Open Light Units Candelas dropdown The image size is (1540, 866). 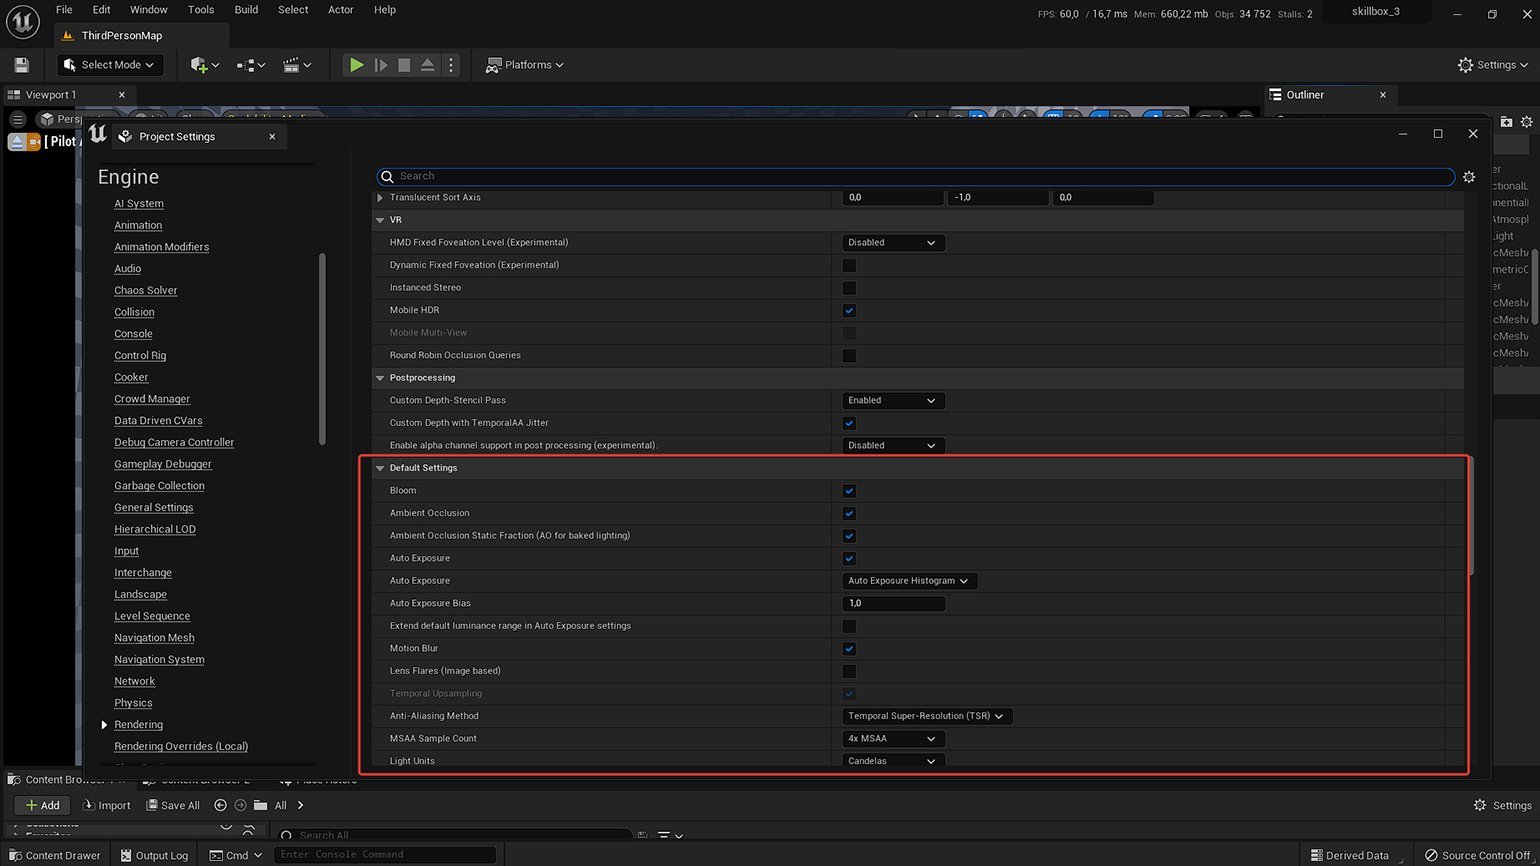tap(893, 761)
